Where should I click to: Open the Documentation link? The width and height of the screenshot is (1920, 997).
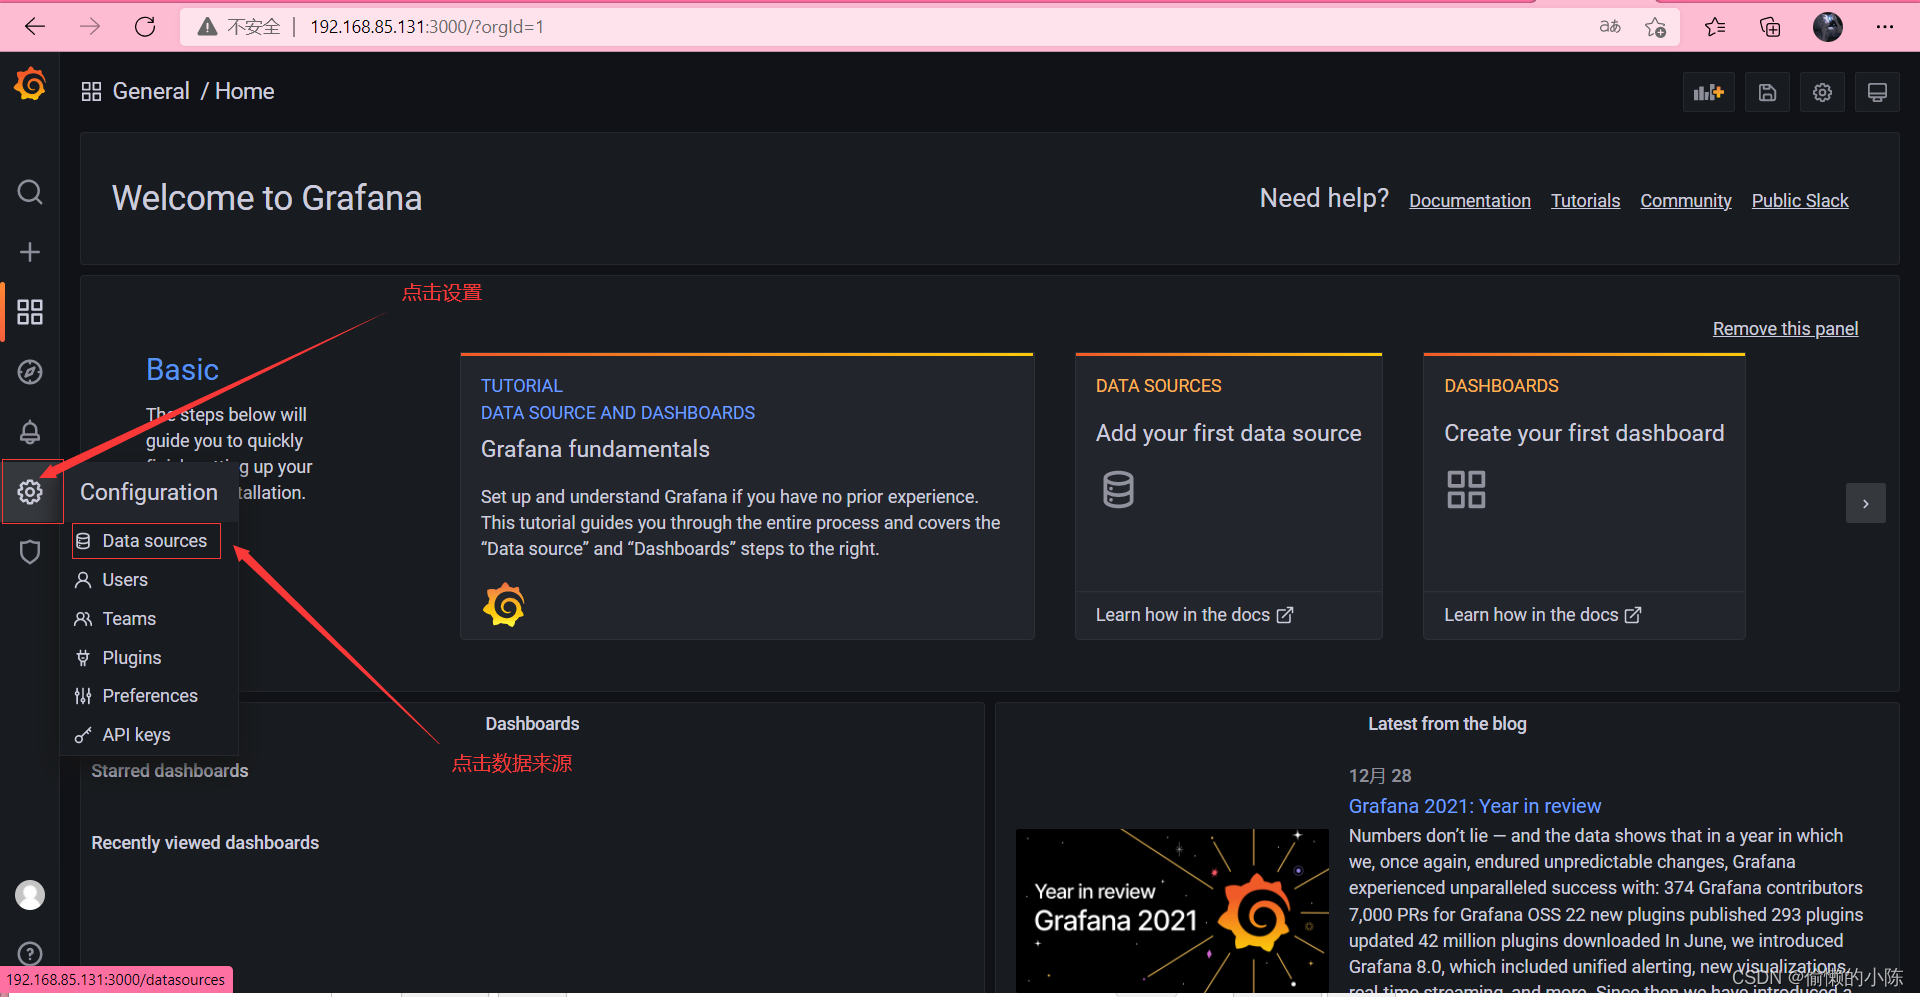tap(1469, 201)
